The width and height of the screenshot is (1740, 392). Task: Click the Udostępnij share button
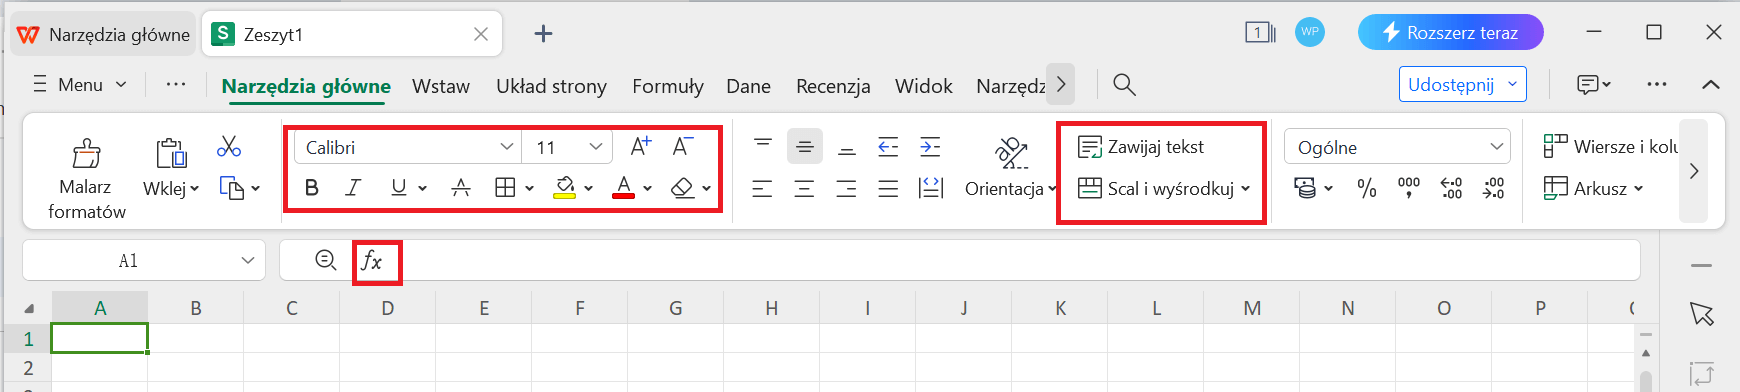(x=1463, y=85)
